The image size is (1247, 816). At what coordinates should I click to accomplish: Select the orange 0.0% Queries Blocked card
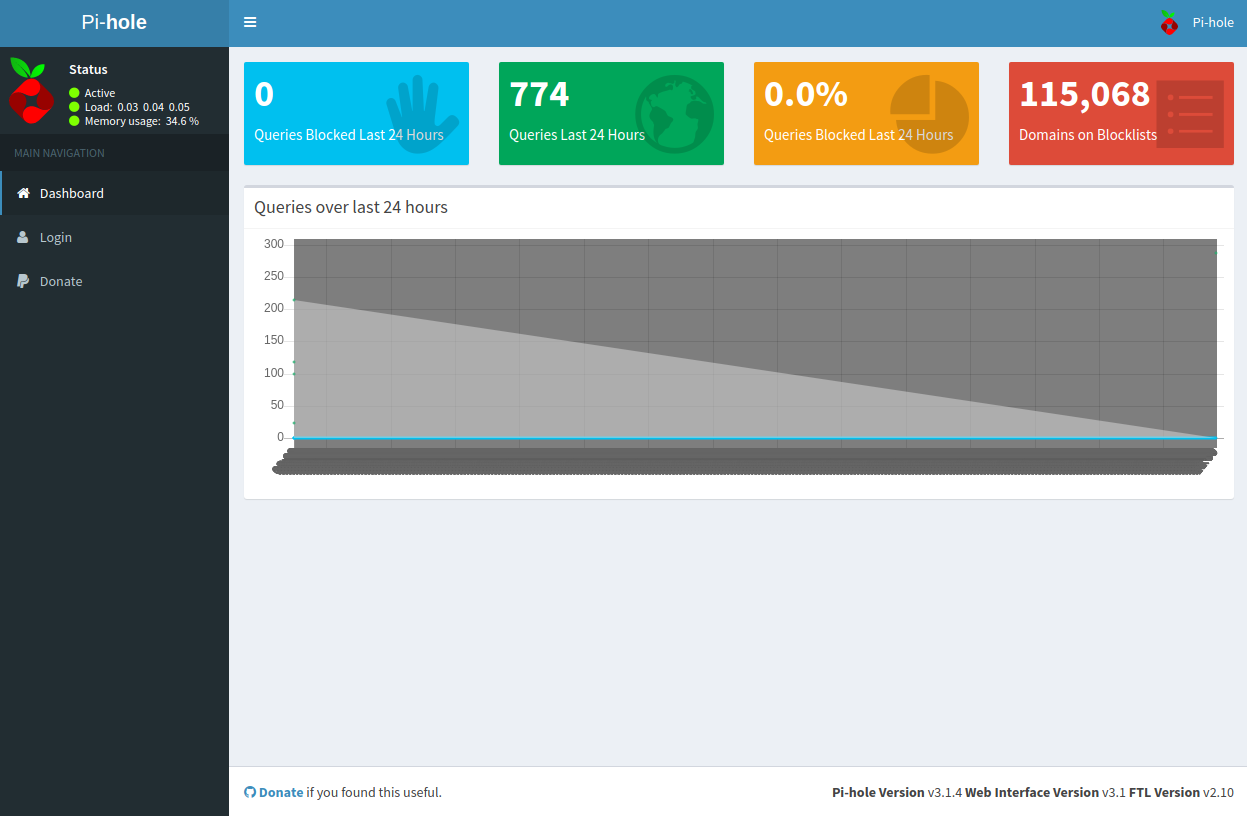[866, 113]
